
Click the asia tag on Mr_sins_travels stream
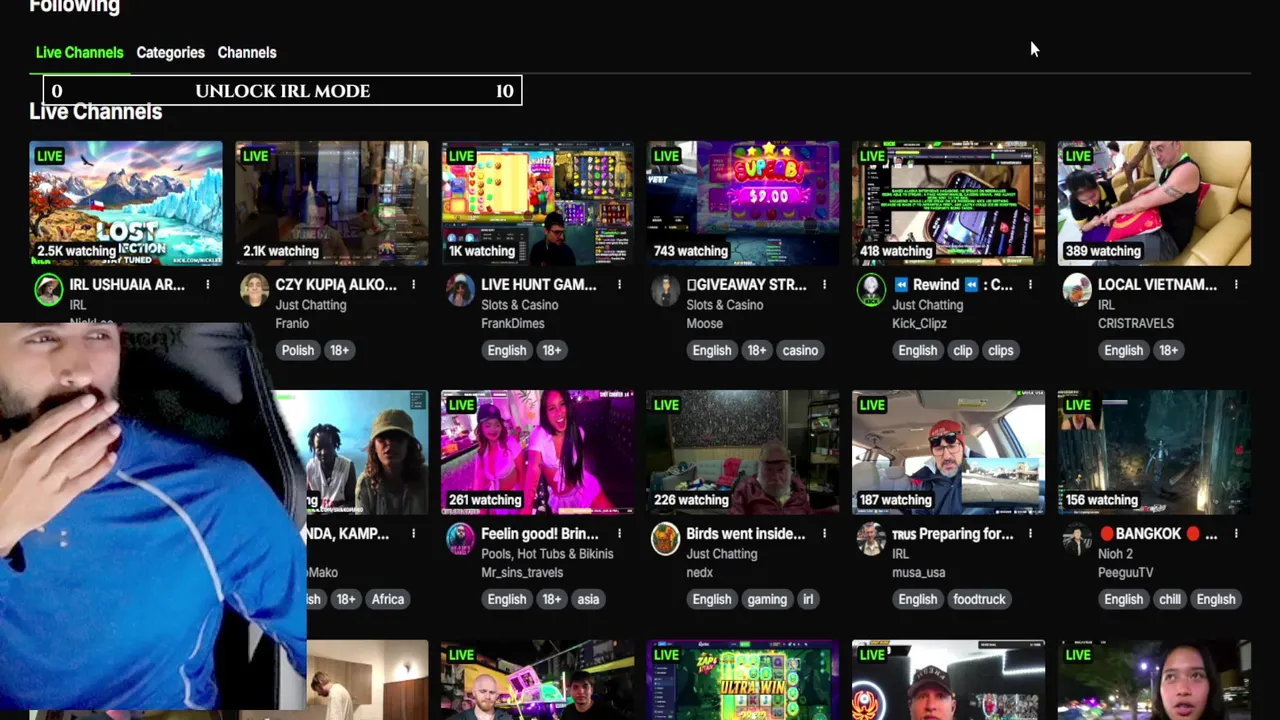[x=588, y=599]
